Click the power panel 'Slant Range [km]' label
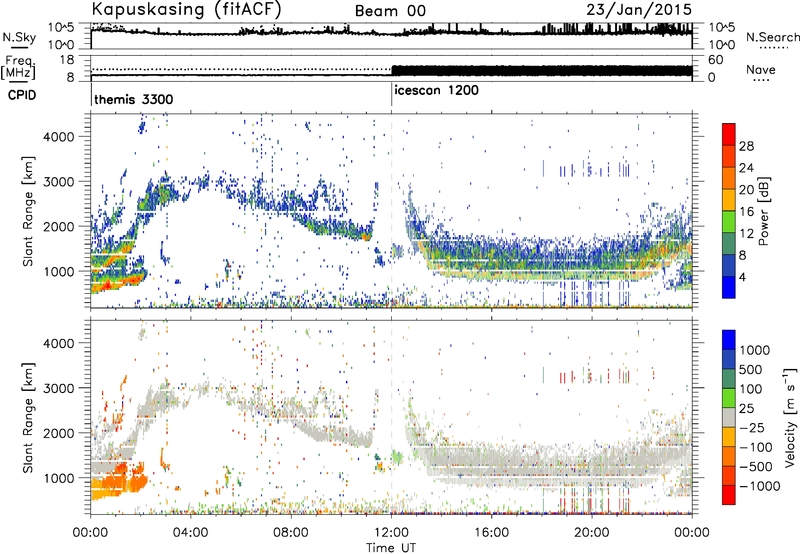 (28, 211)
